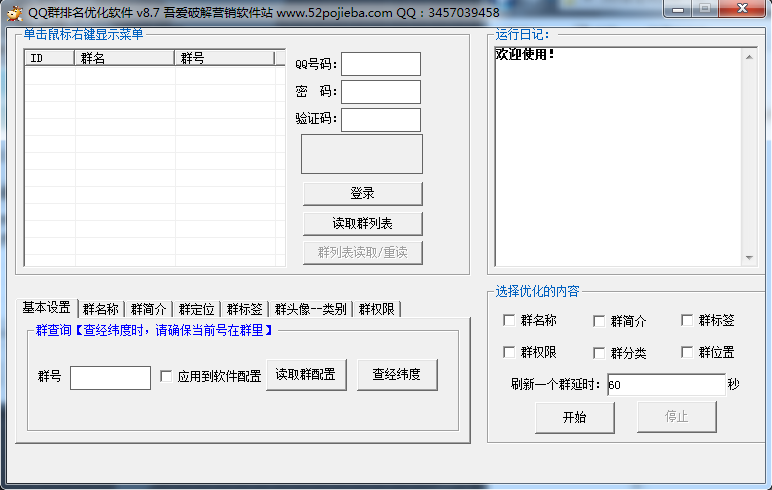This screenshot has width=772, height=490.
Task: Open the 群头像--类别 tab
Action: tap(311, 309)
